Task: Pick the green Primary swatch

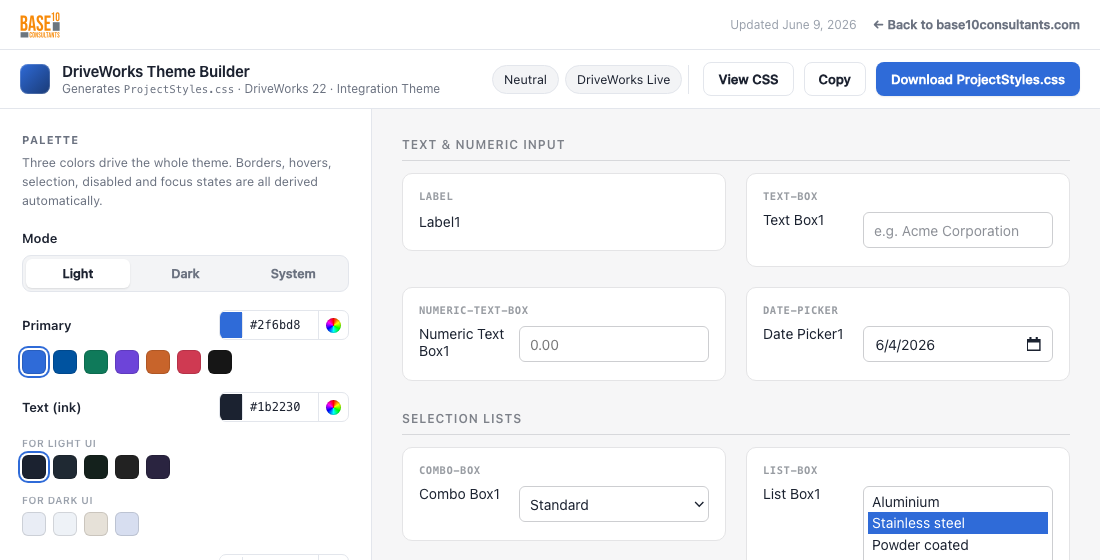Action: (96, 362)
